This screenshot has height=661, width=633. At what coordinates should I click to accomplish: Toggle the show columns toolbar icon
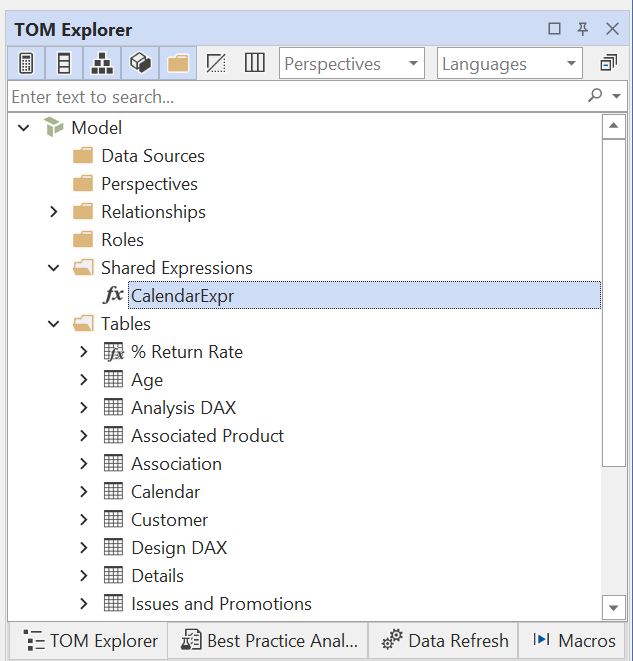point(64,63)
